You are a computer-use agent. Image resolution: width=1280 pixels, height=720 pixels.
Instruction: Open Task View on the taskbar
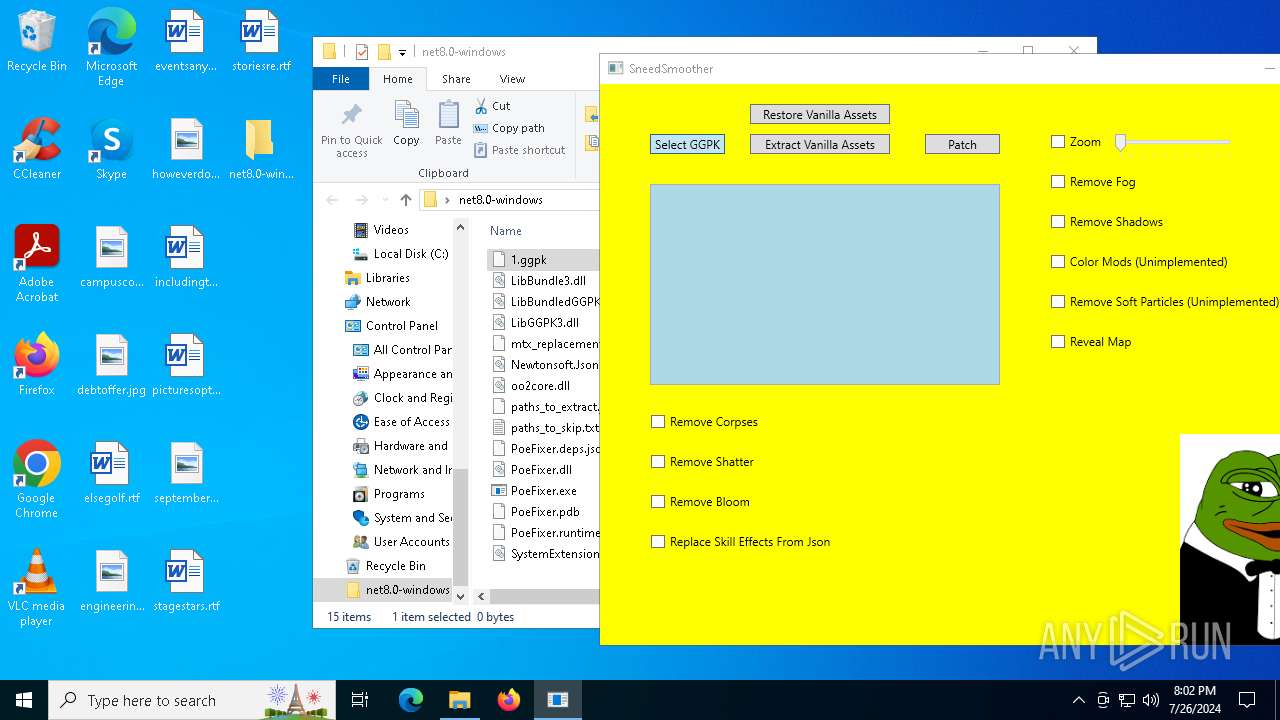point(360,700)
